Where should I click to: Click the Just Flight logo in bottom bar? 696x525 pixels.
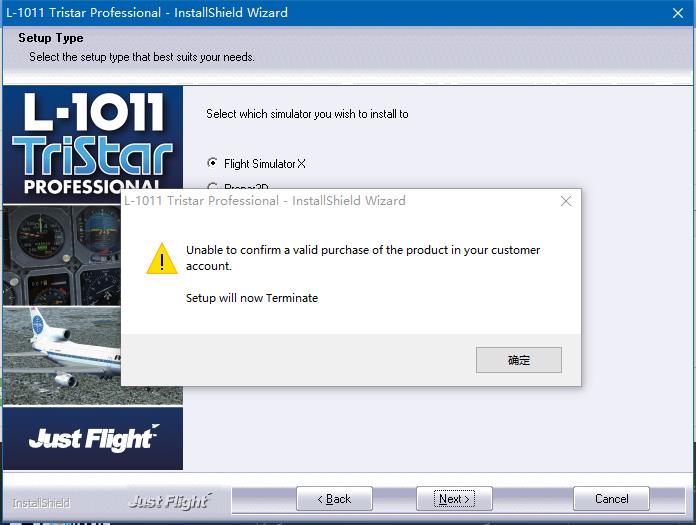[x=168, y=500]
